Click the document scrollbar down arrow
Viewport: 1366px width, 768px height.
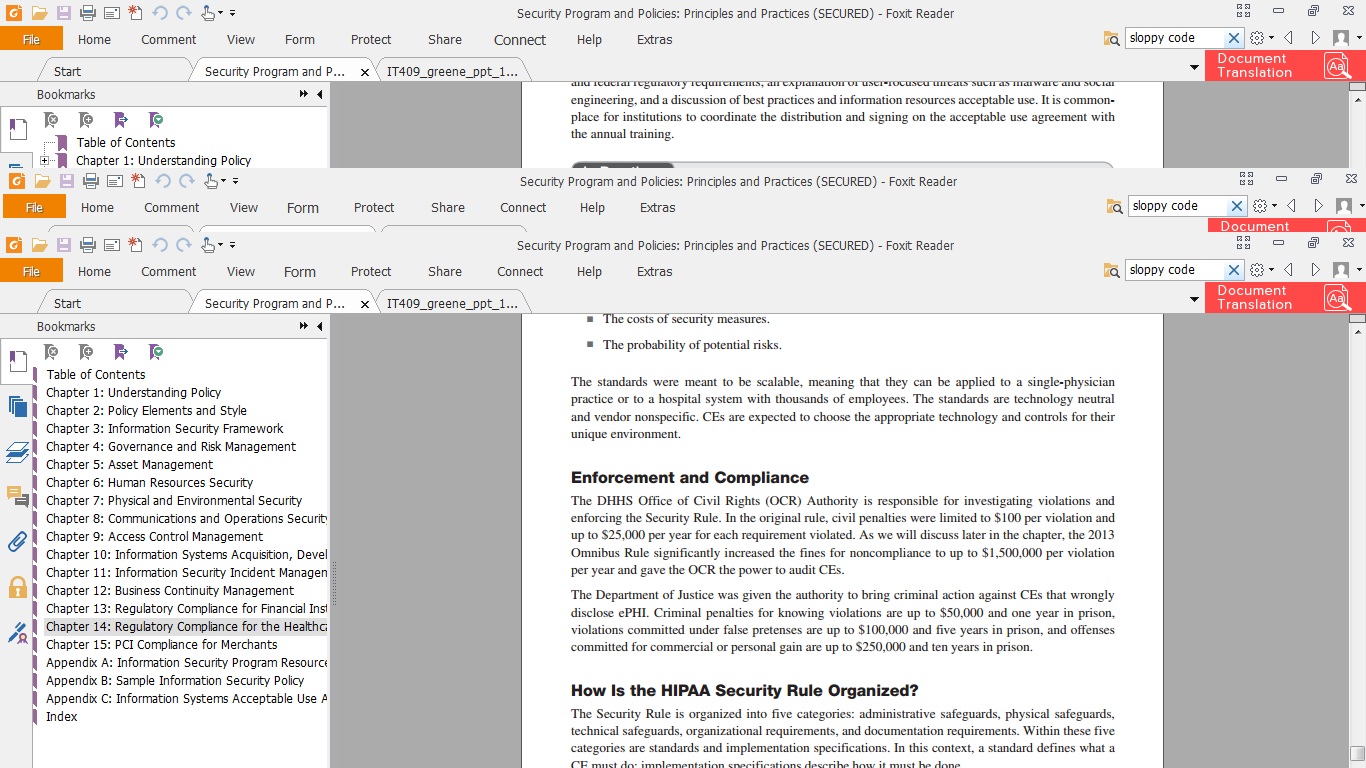click(1357, 752)
